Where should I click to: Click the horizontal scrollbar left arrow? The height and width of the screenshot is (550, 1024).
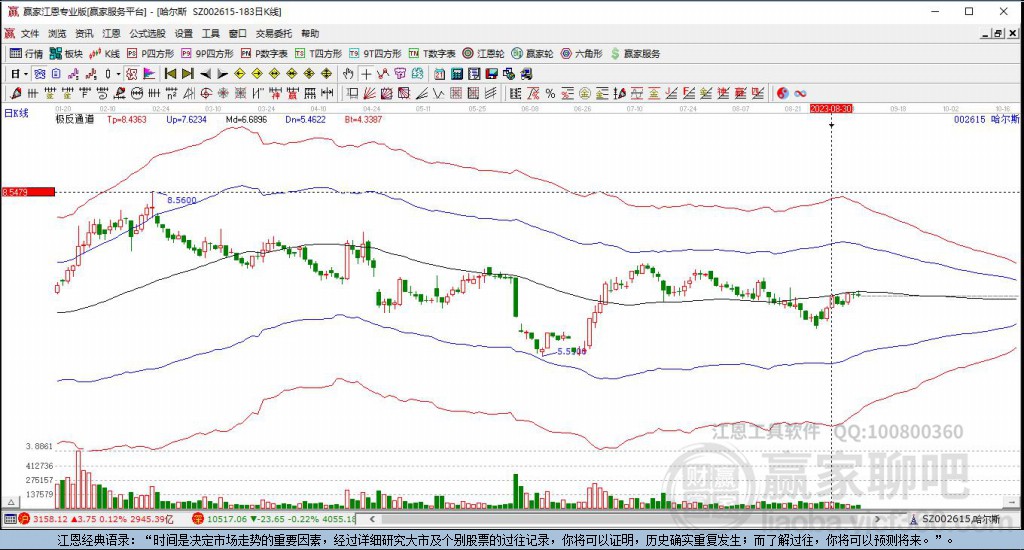[372, 519]
